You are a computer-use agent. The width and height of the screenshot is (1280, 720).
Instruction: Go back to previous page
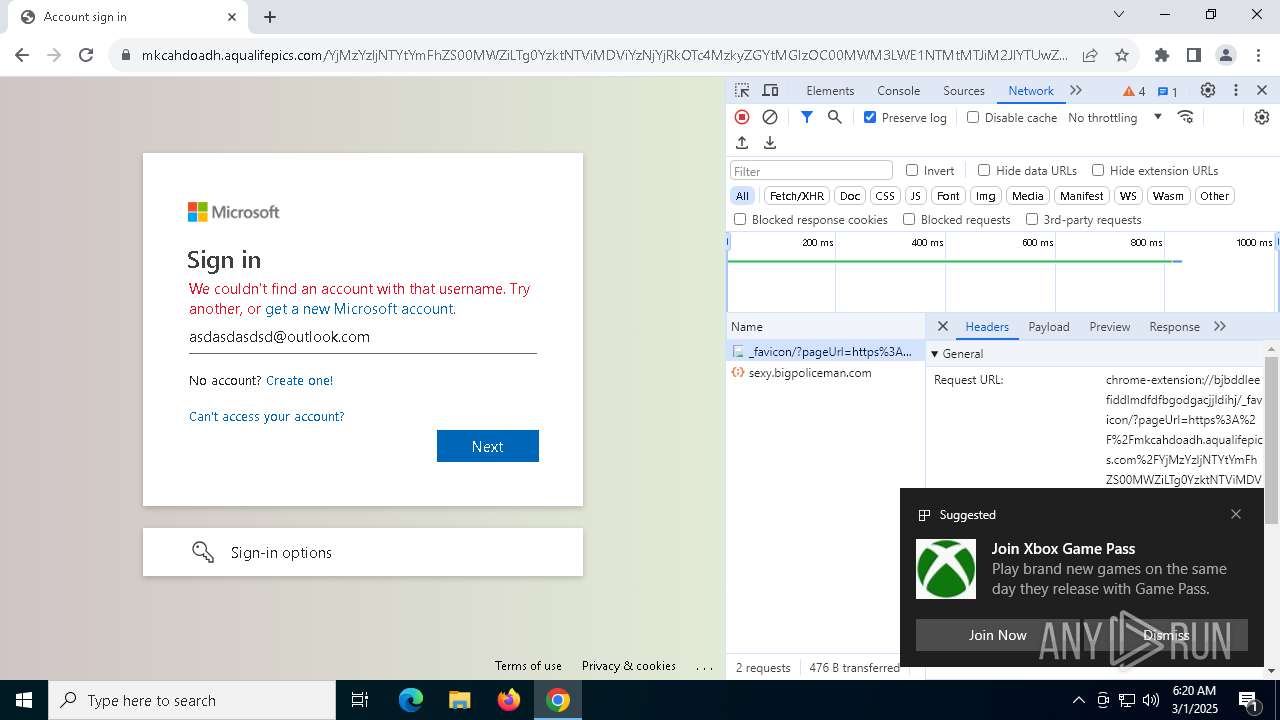(22, 55)
